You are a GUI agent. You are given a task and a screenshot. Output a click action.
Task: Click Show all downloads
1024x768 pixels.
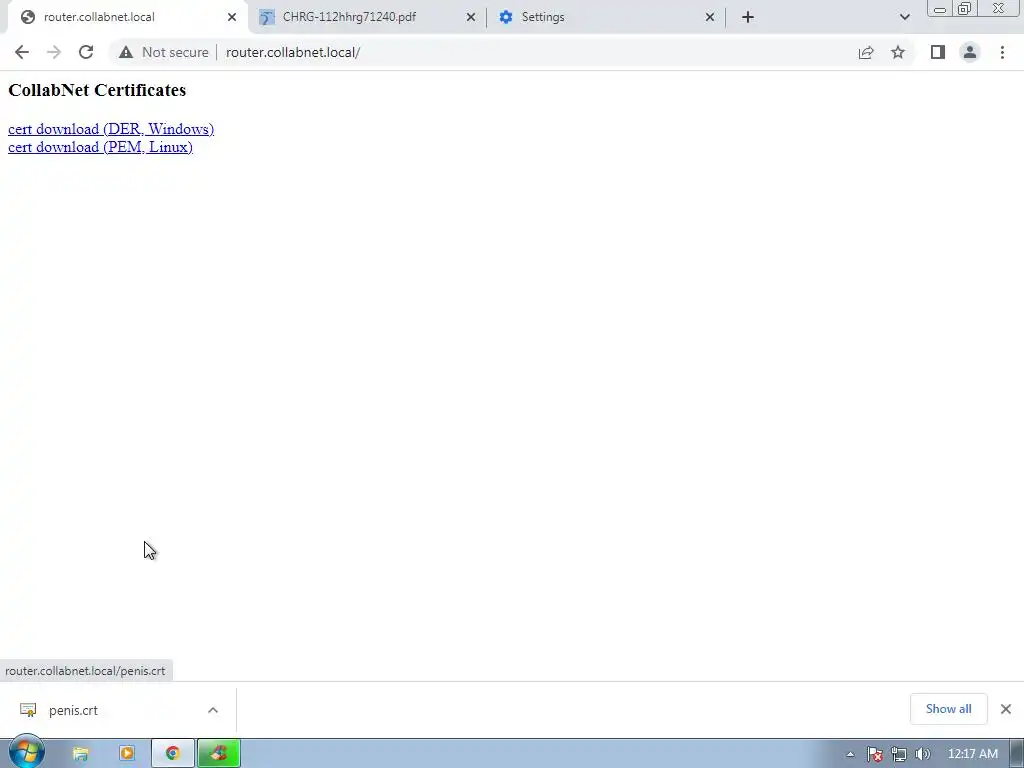948,709
